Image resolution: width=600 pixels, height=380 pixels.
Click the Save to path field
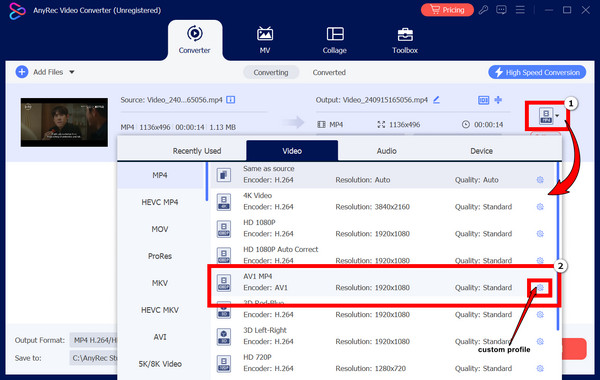pyautogui.click(x=93, y=358)
